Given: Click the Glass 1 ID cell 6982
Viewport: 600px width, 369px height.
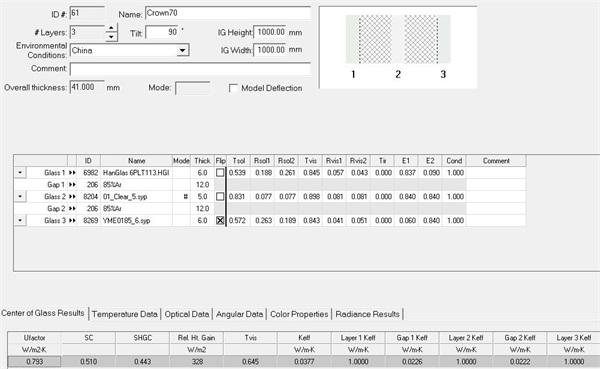Looking at the screenshot, I should [x=88, y=173].
